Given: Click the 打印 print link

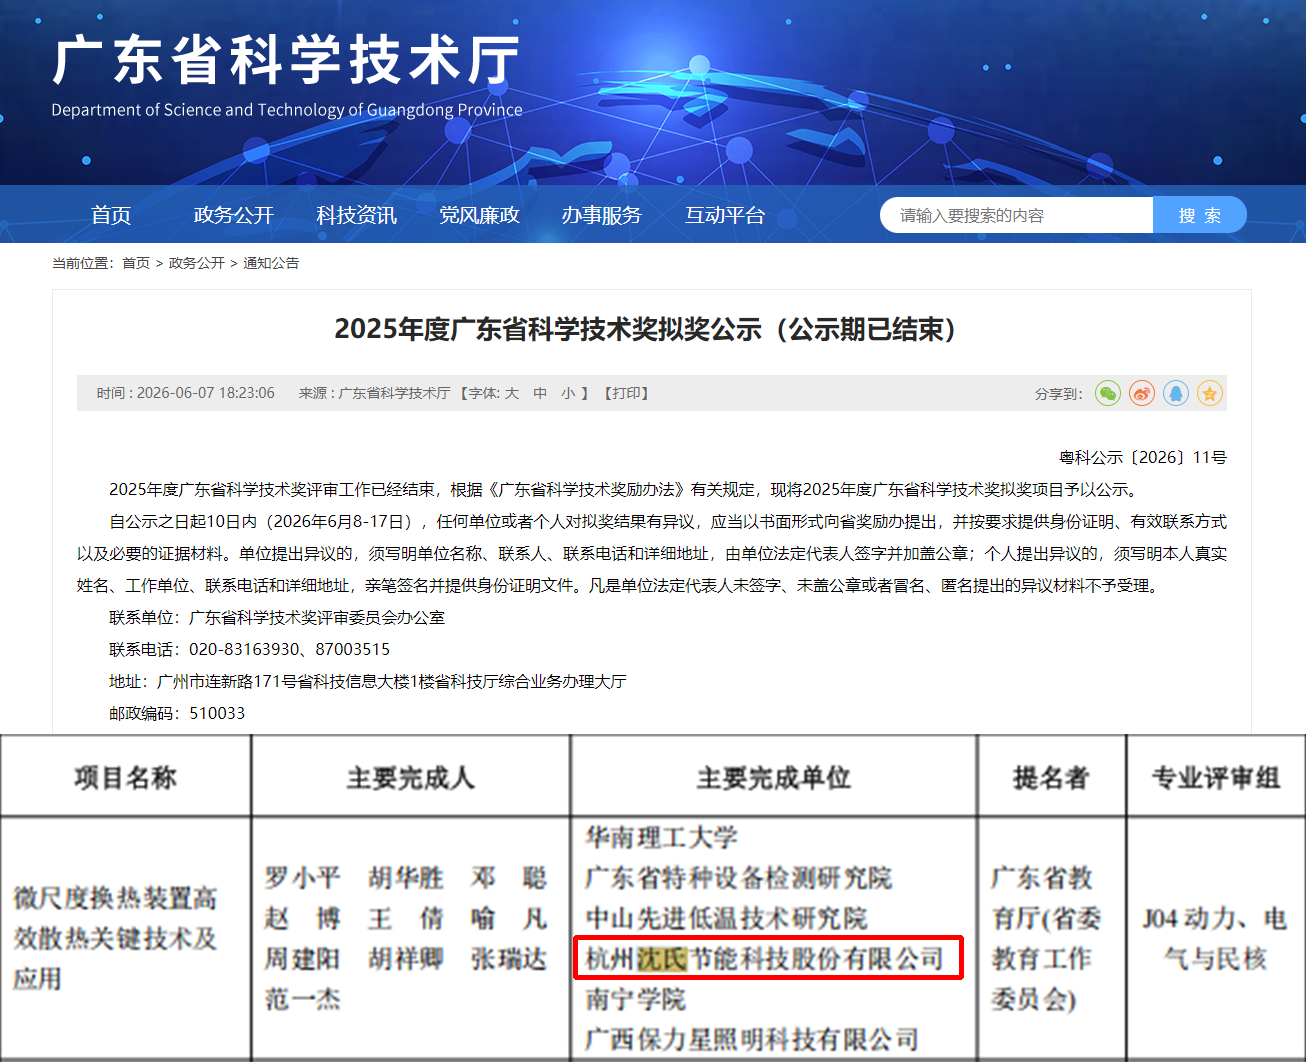Looking at the screenshot, I should (x=627, y=393).
